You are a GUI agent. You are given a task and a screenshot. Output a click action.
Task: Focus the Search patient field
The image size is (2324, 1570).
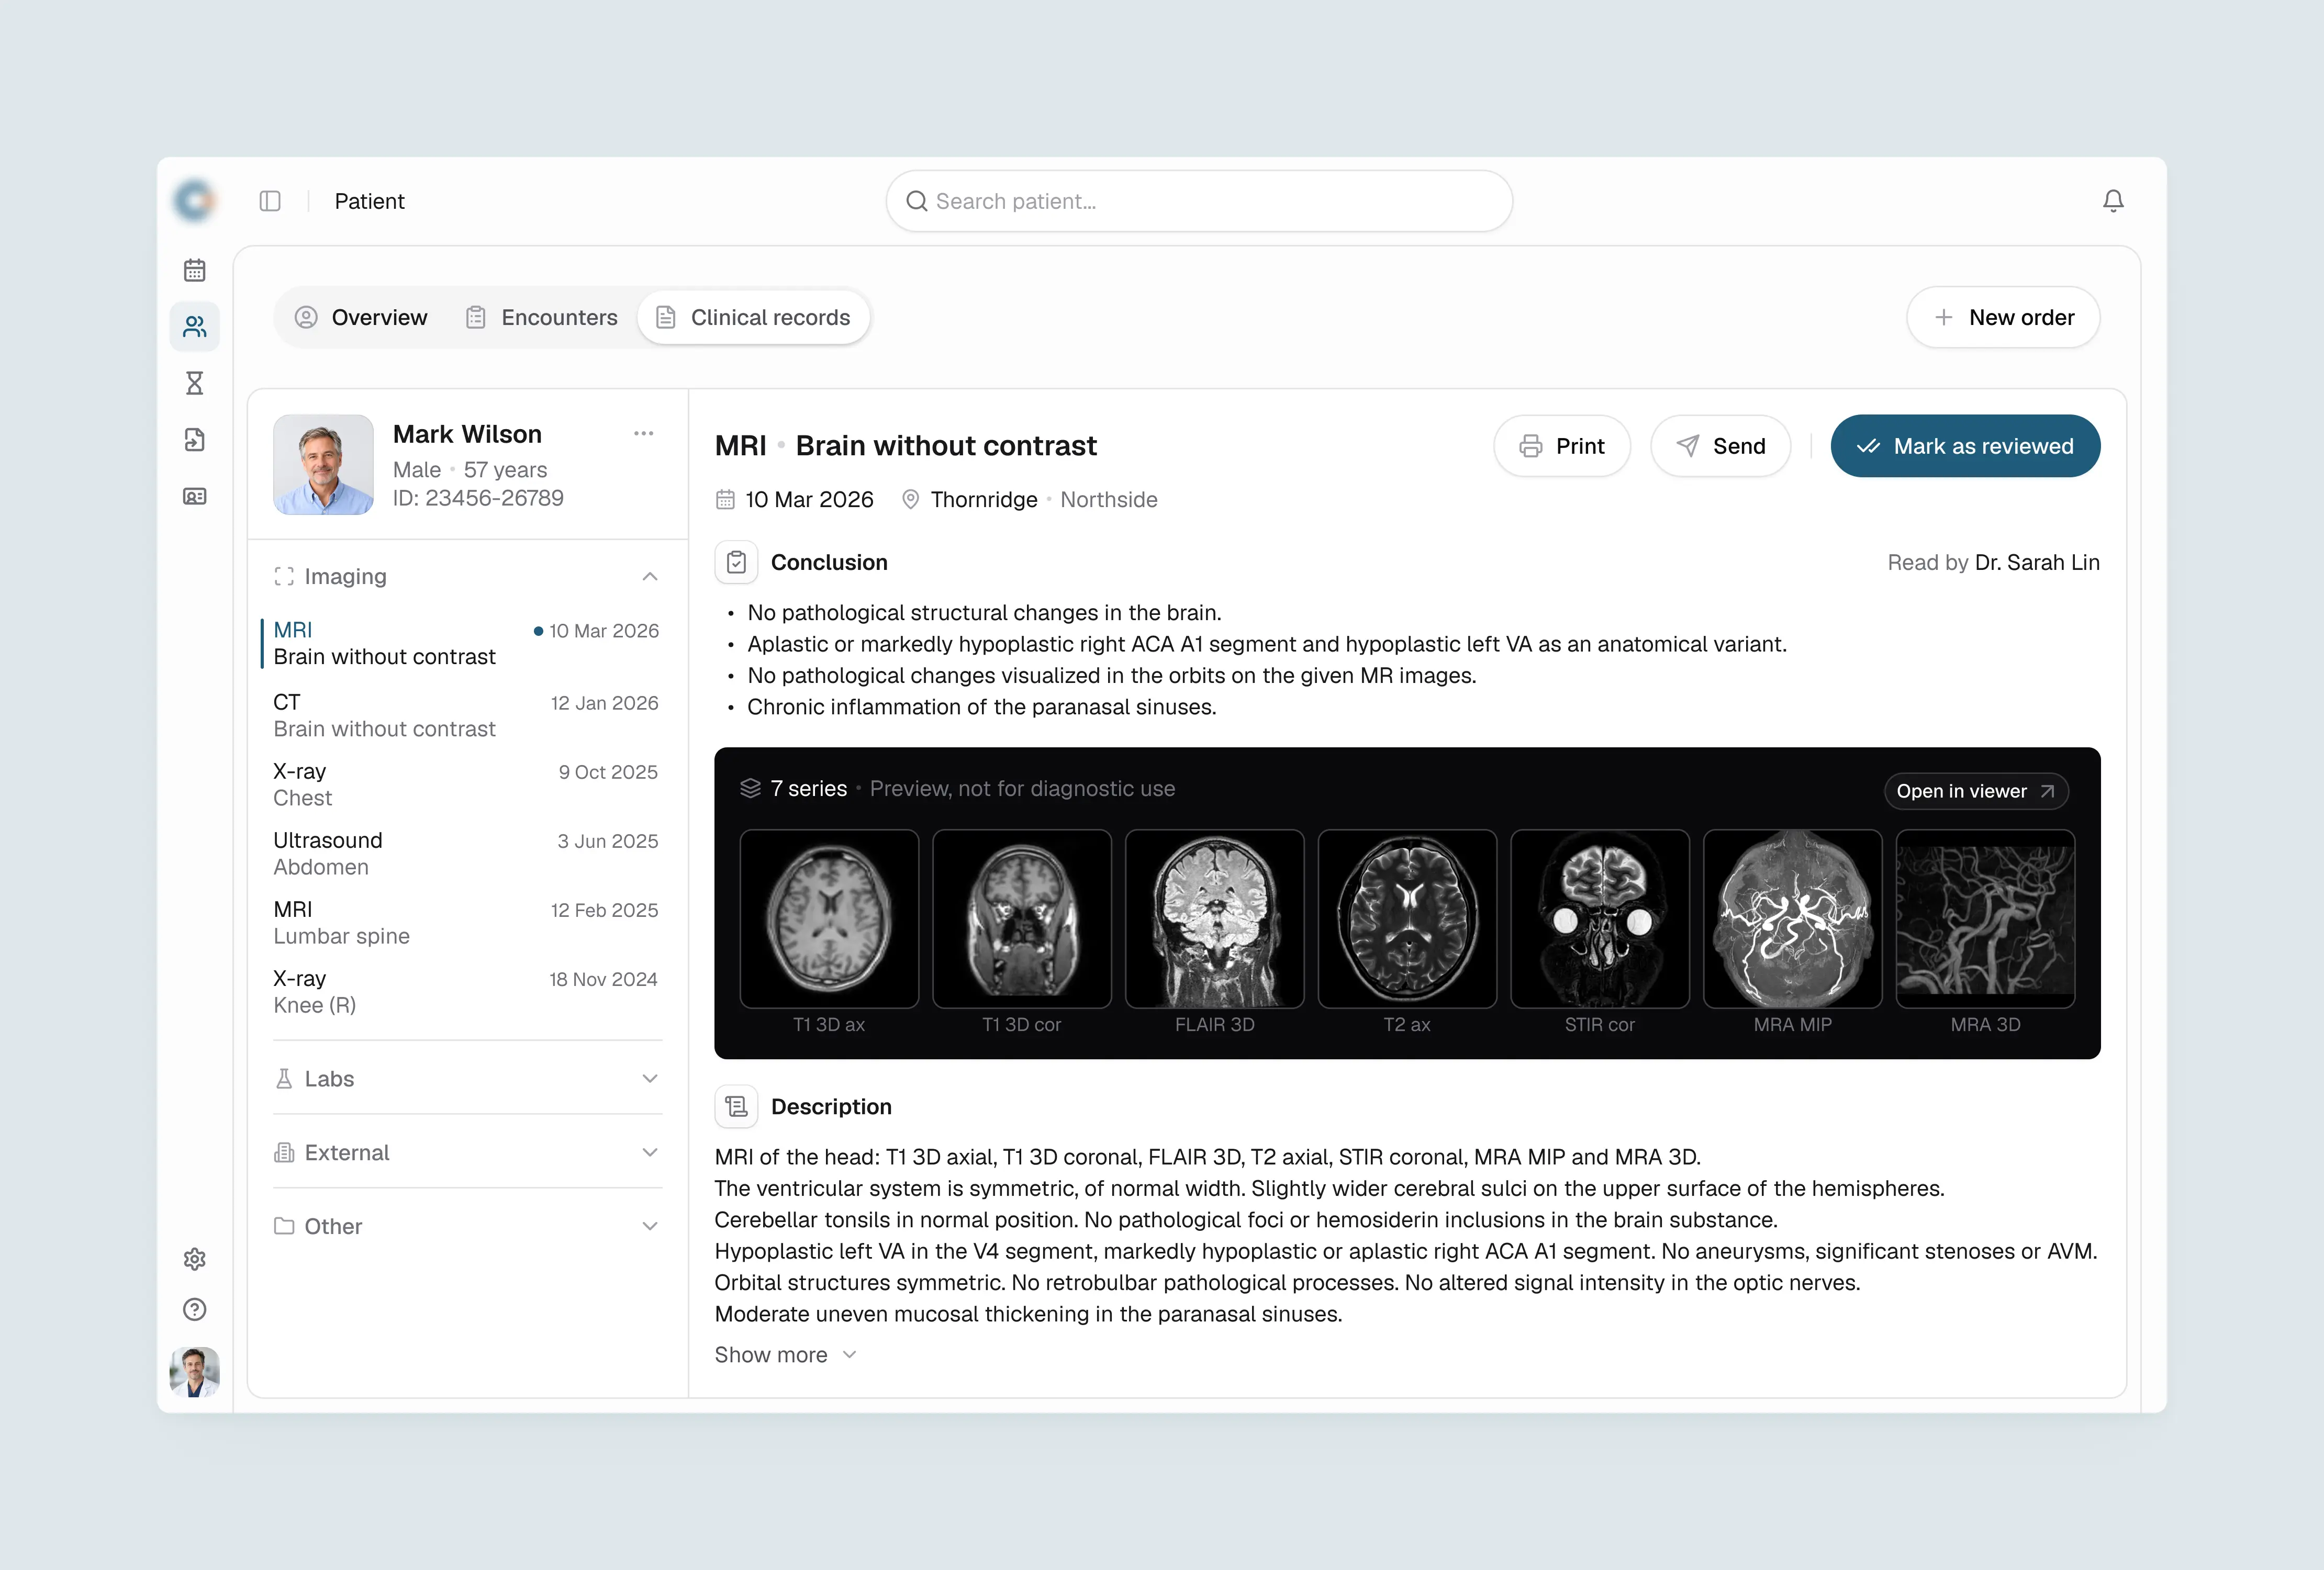coord(1199,201)
